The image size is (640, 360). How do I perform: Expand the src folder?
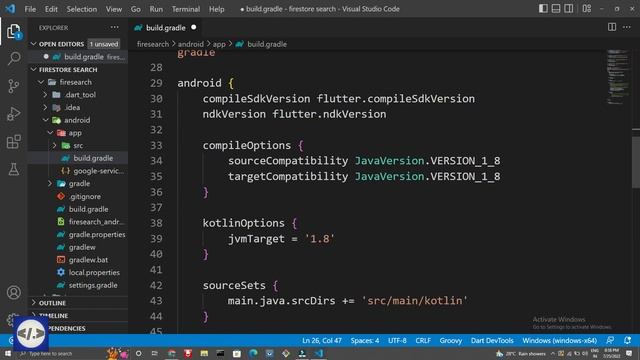click(x=54, y=145)
